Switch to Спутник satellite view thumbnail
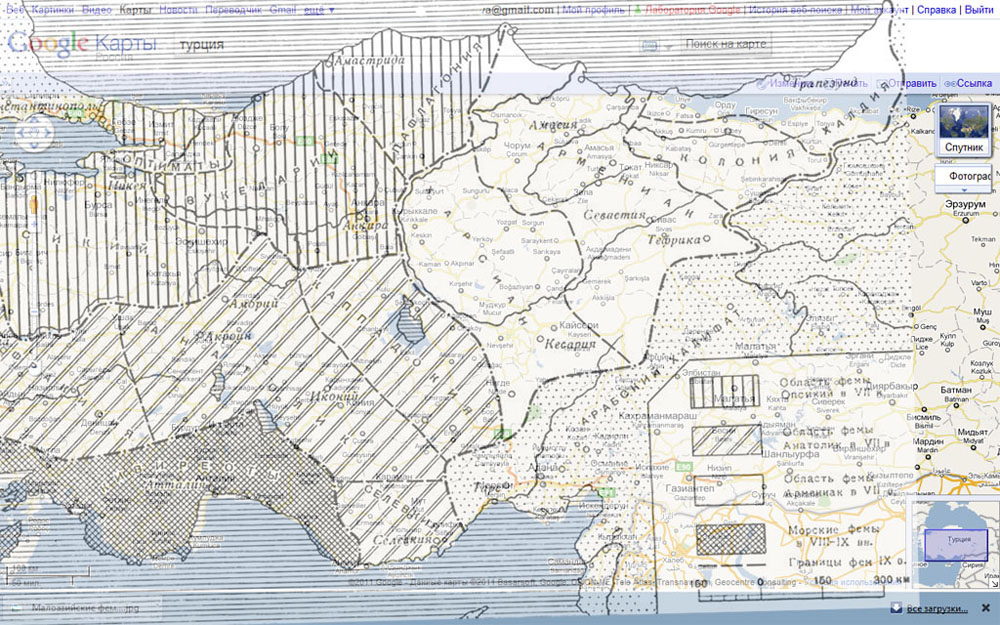 click(x=964, y=129)
